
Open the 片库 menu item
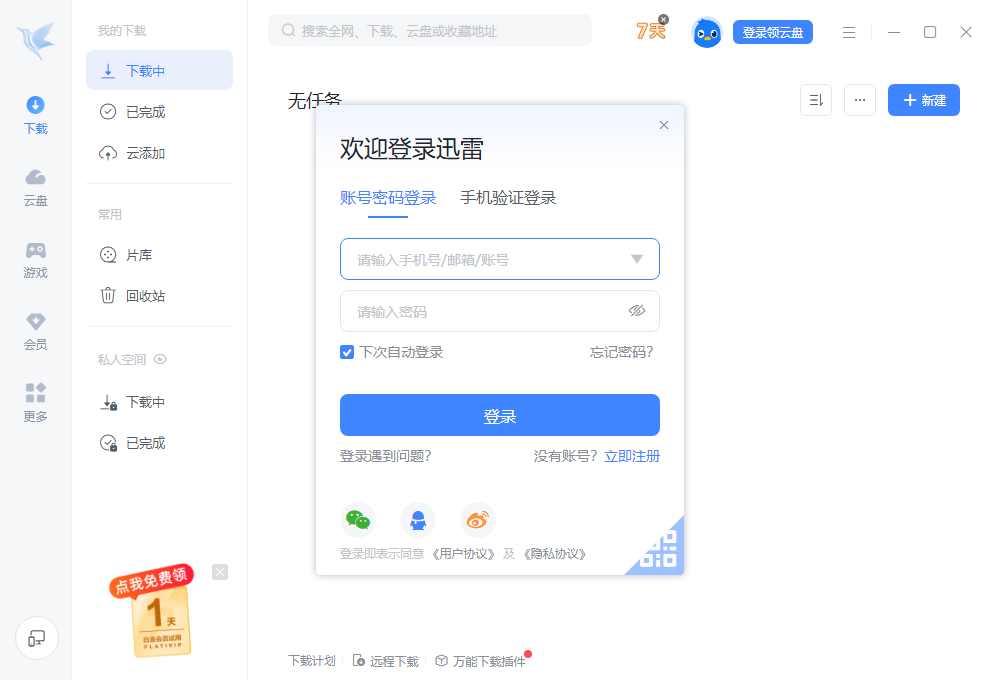click(140, 254)
